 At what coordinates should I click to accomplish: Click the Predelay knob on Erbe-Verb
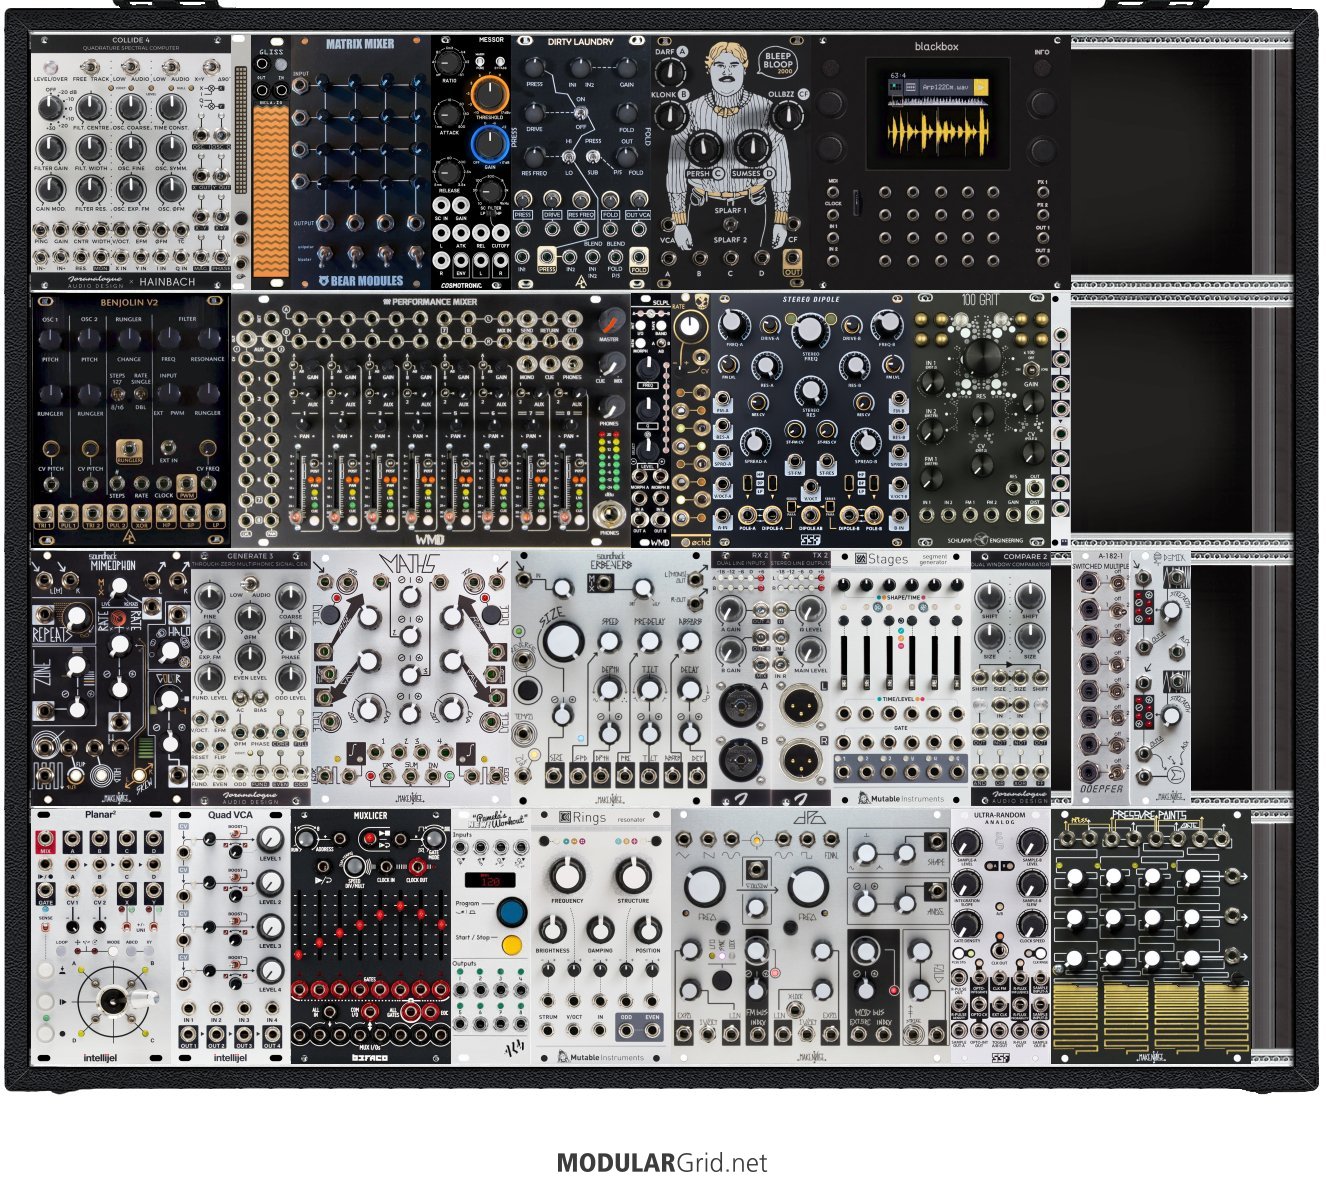pyautogui.click(x=650, y=640)
